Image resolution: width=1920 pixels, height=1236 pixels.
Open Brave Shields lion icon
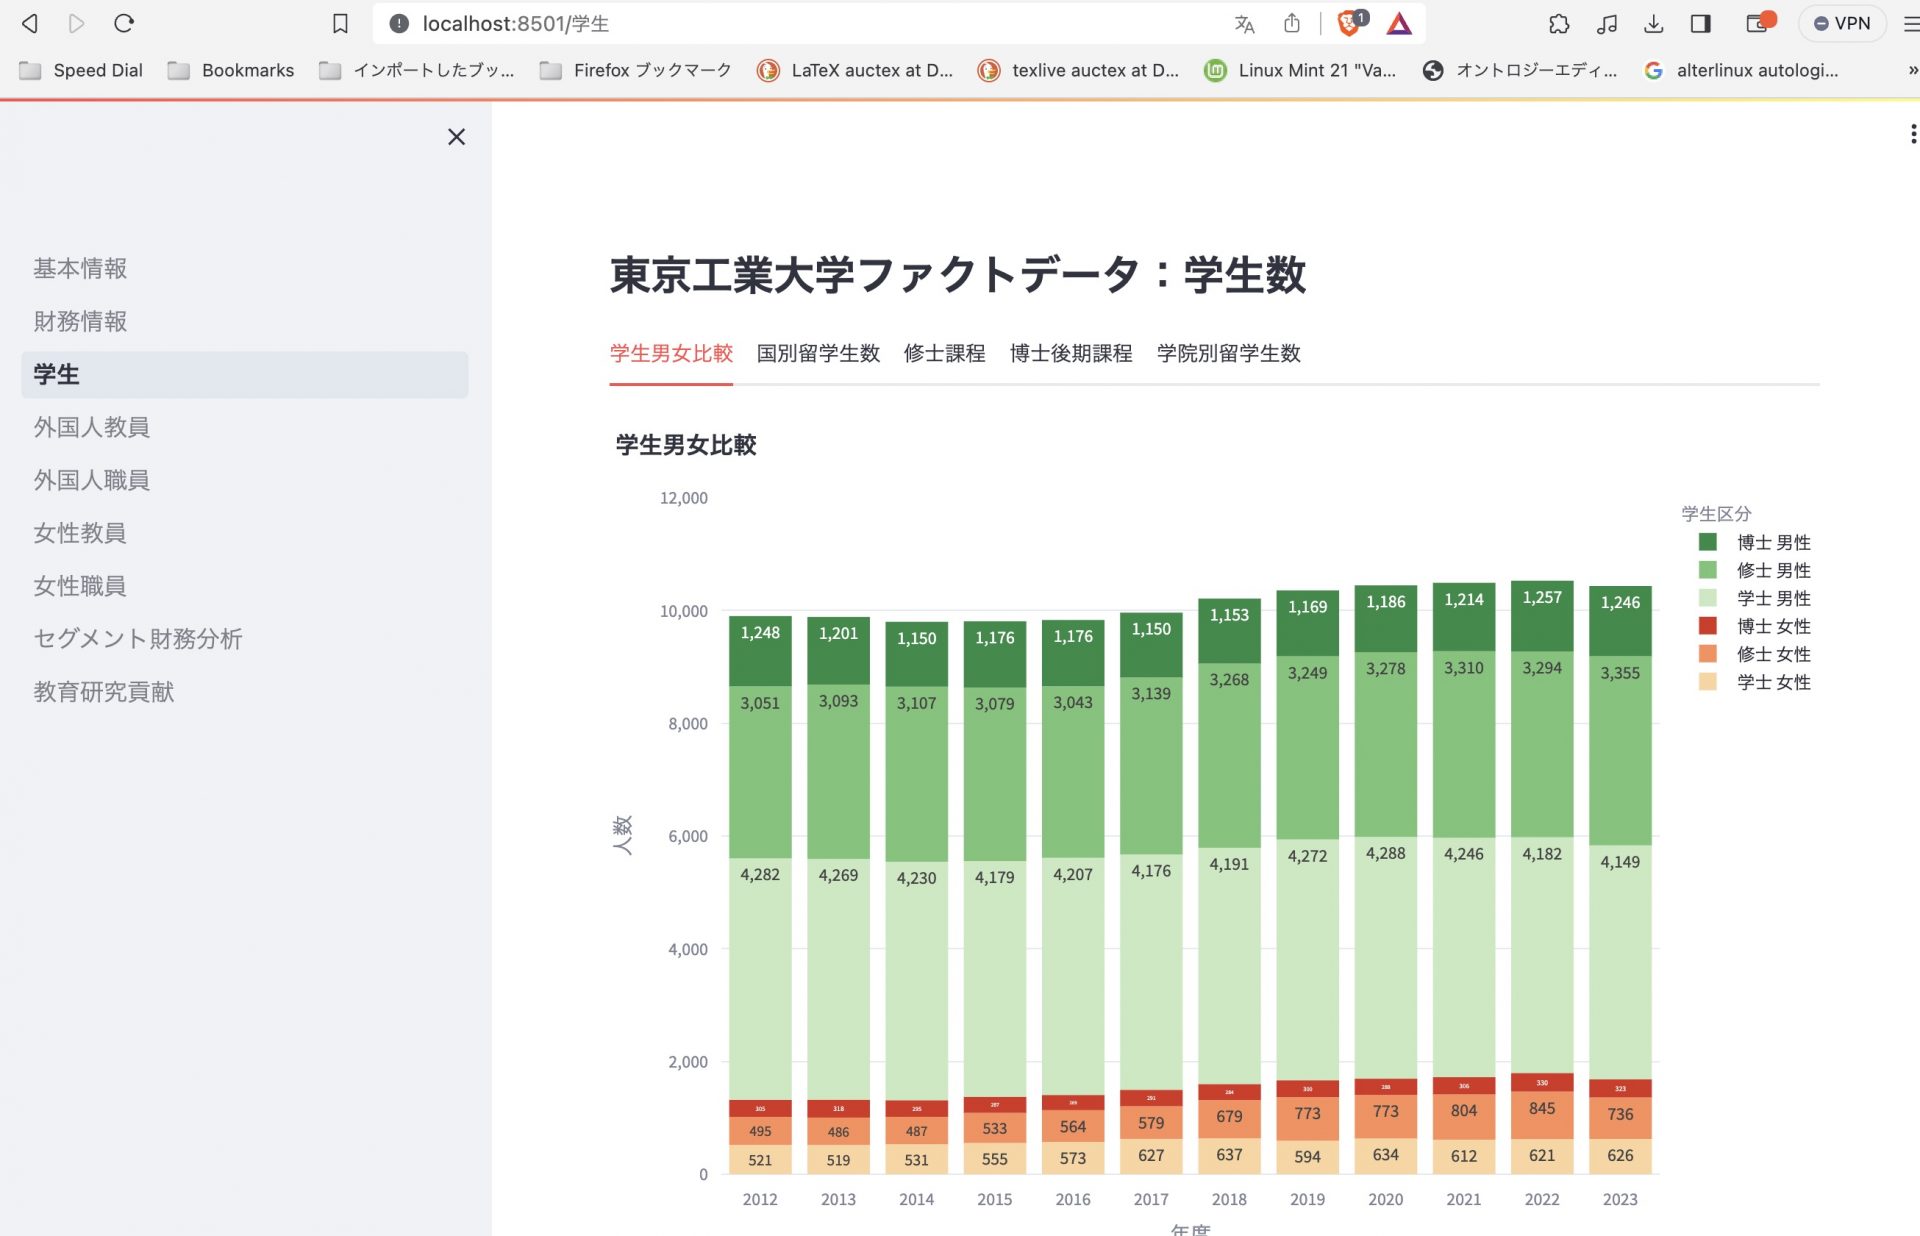pos(1350,23)
